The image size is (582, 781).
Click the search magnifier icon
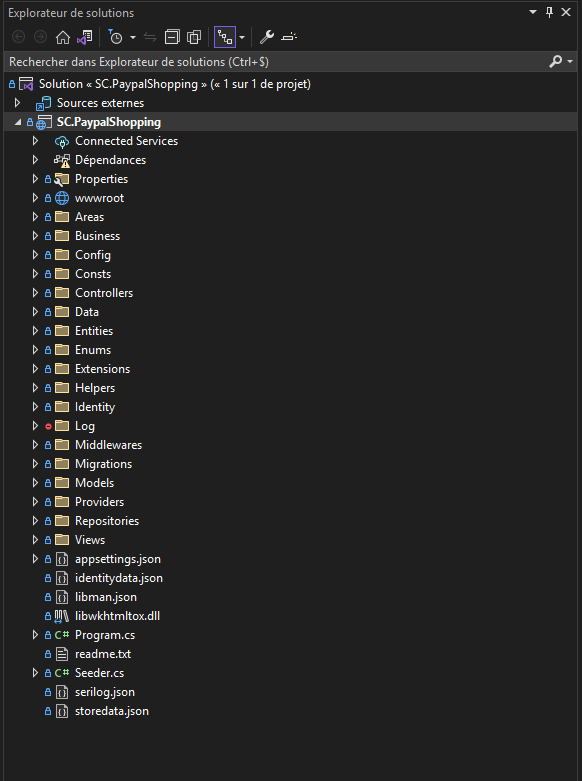[556, 61]
